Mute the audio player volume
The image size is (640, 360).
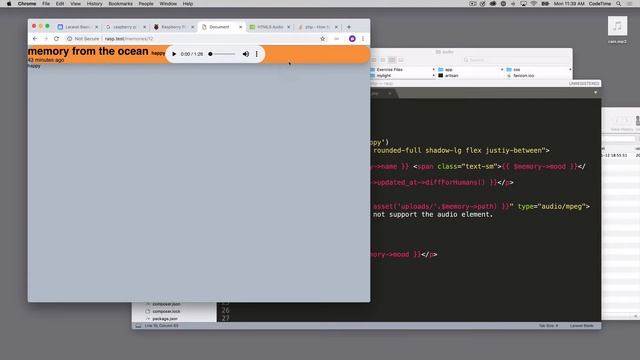(246, 54)
